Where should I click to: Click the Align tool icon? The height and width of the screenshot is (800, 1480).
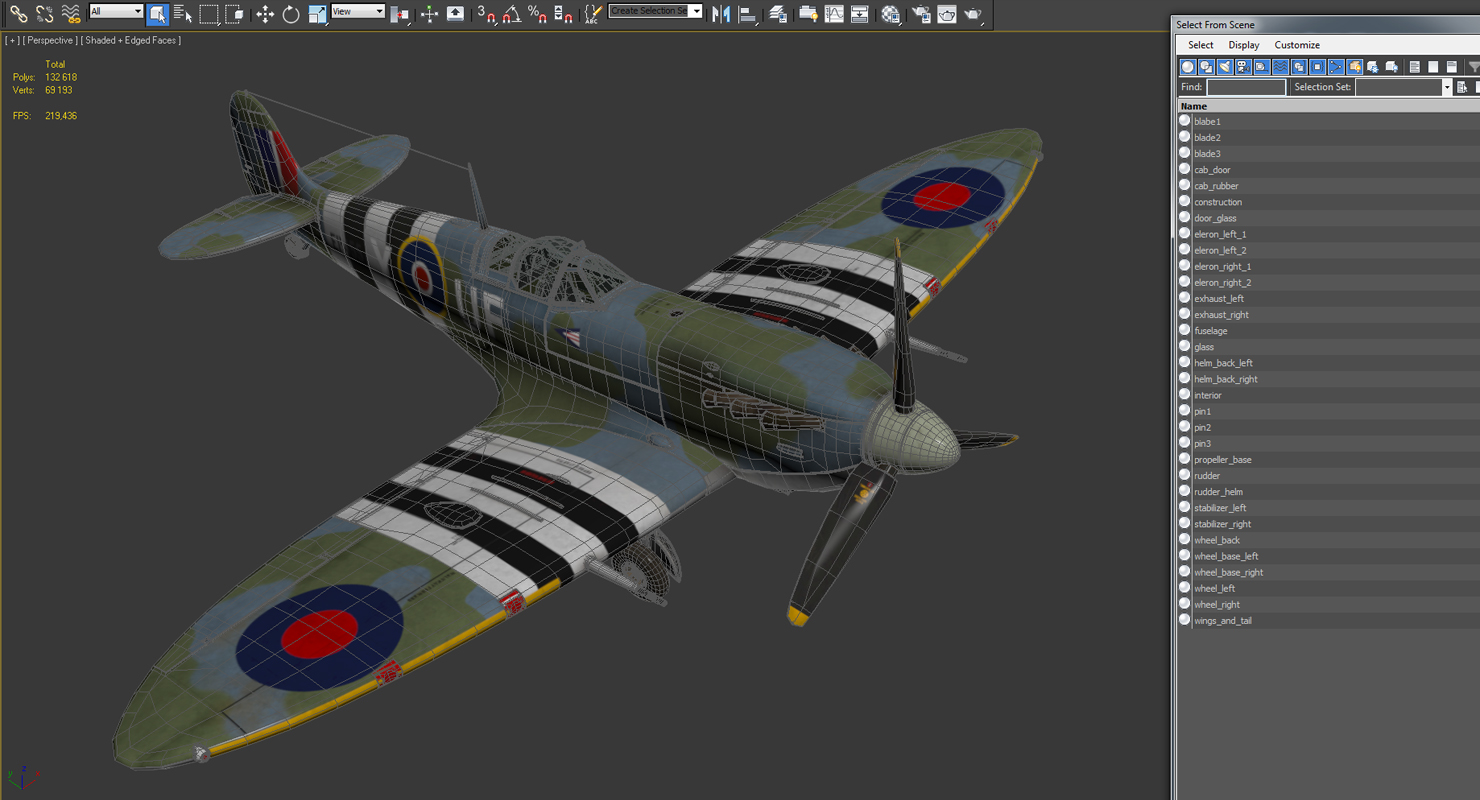coord(747,14)
